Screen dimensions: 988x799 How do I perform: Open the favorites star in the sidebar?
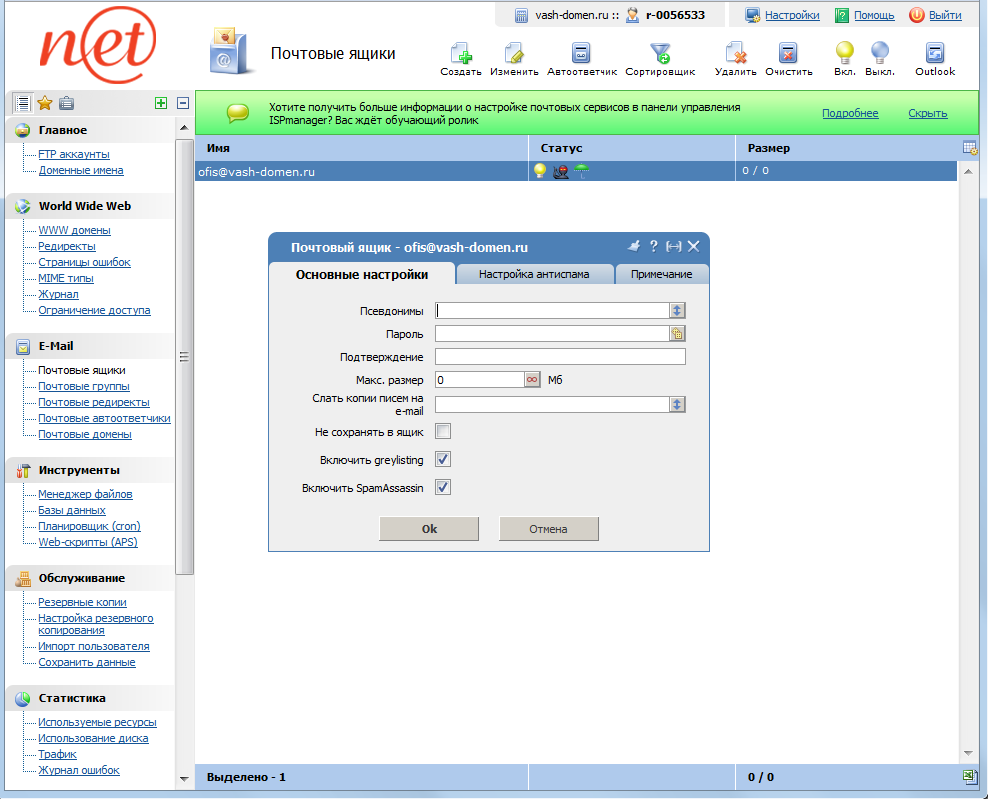tap(44, 102)
